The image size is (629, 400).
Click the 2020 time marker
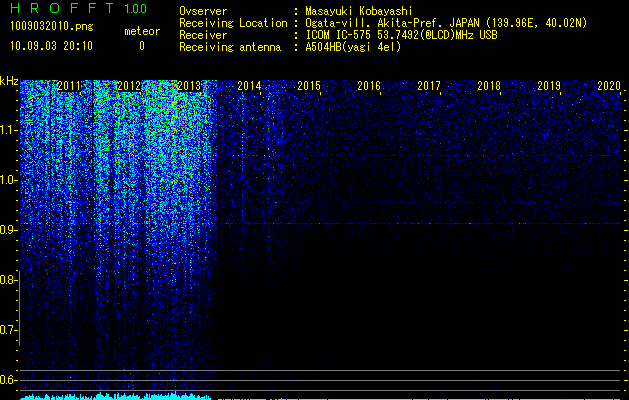click(609, 86)
